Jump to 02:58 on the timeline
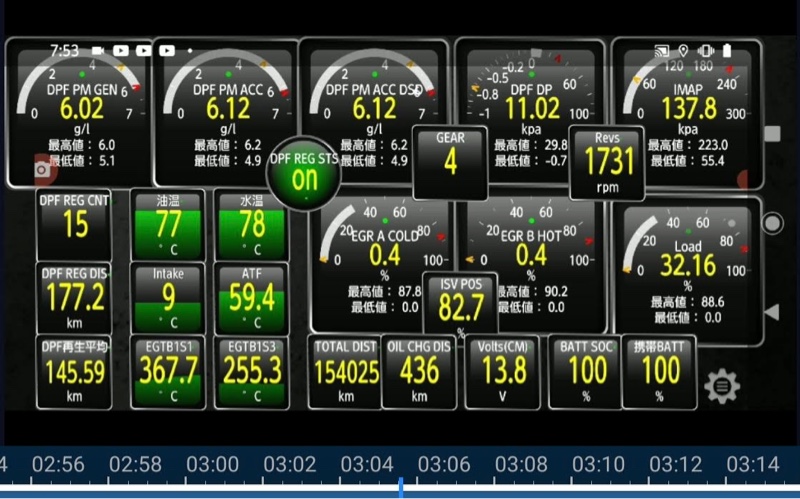The image size is (800, 499). point(135,464)
